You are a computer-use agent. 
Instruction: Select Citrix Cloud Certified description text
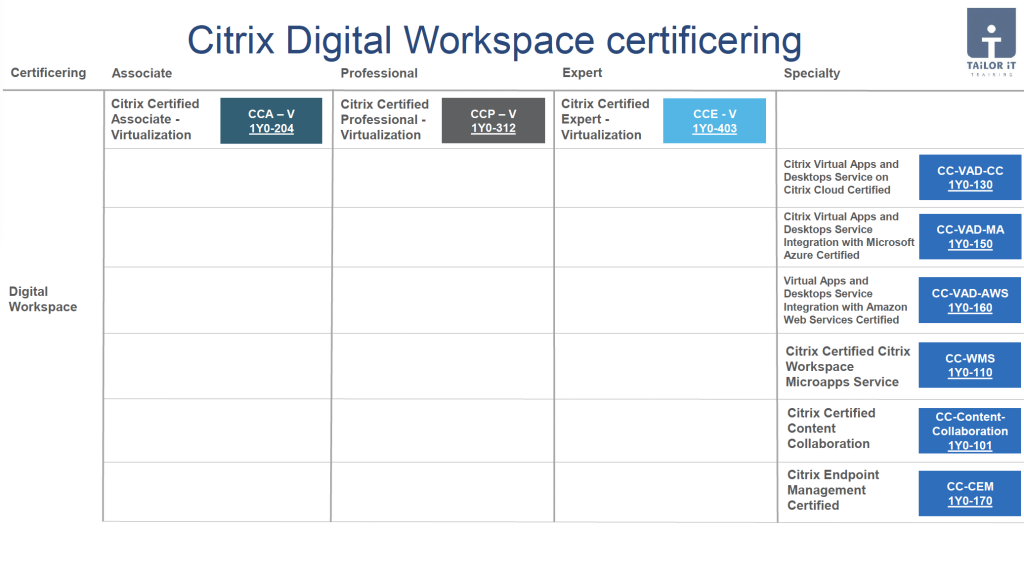click(x=841, y=177)
